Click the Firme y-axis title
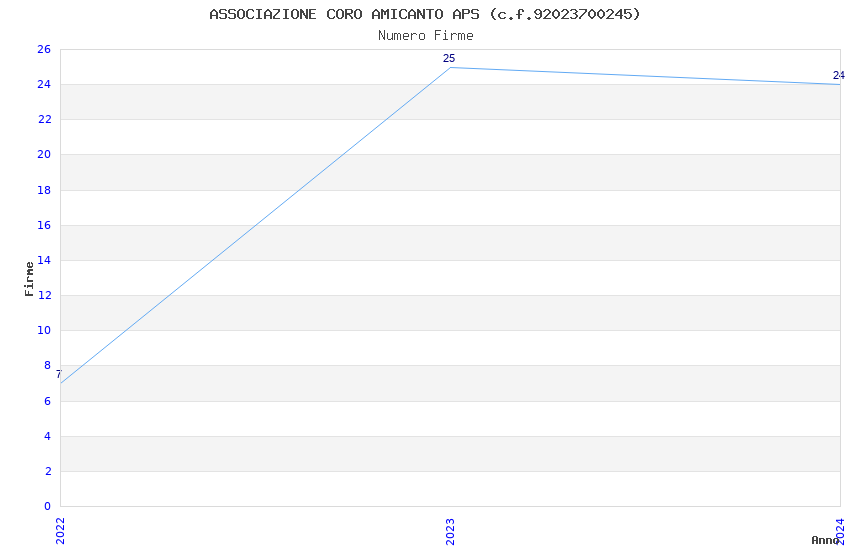The height and width of the screenshot is (550, 850). pyautogui.click(x=29, y=279)
